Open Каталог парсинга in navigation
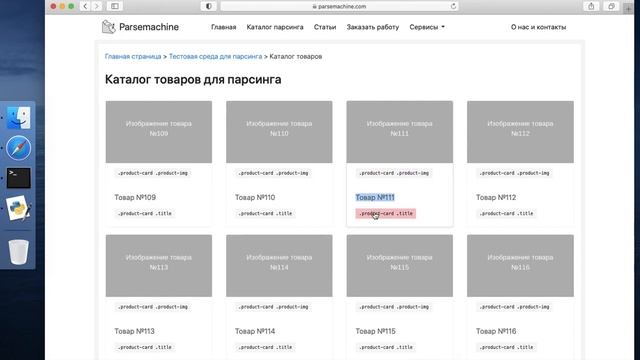Image resolution: width=640 pixels, height=360 pixels. click(275, 27)
